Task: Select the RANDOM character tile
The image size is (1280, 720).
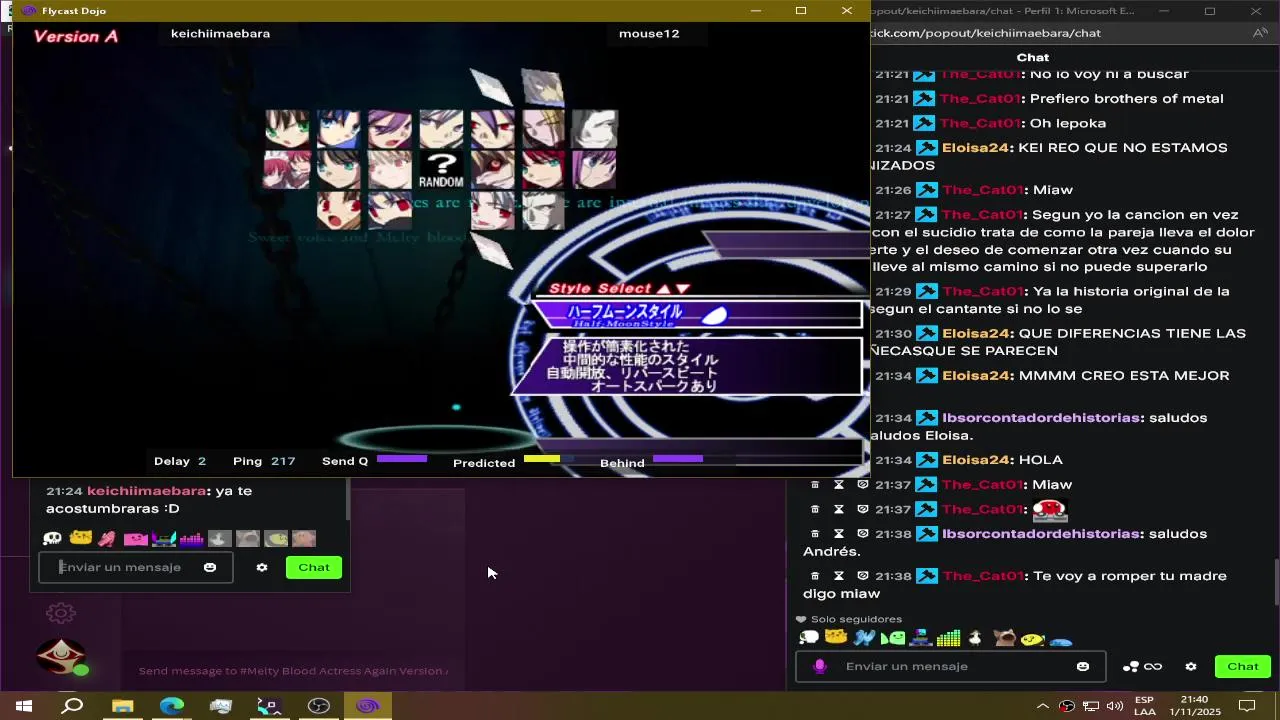Action: tap(441, 169)
